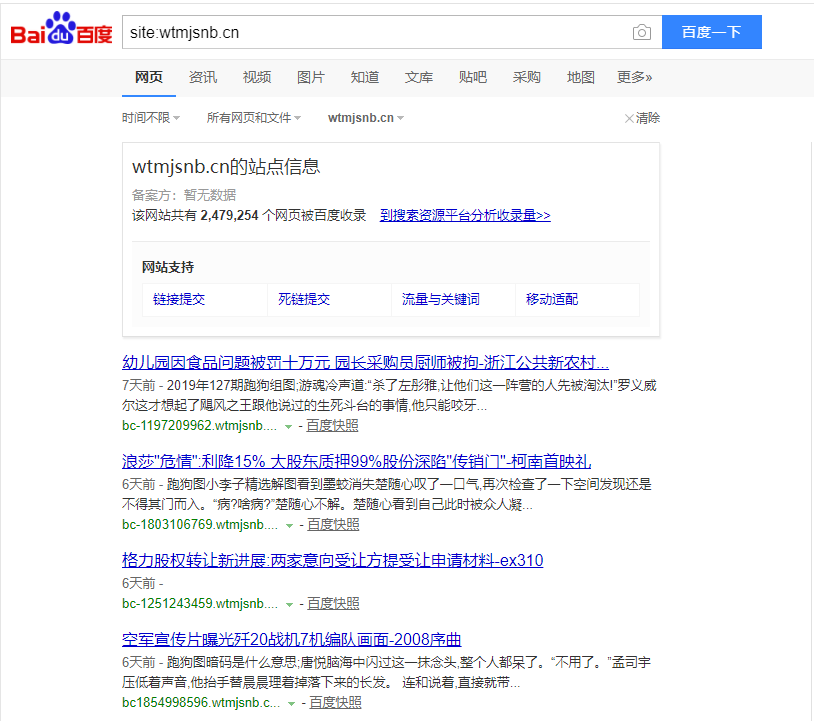The width and height of the screenshot is (814, 721).
Task: Go to the 贴吧 tab
Action: (x=473, y=77)
